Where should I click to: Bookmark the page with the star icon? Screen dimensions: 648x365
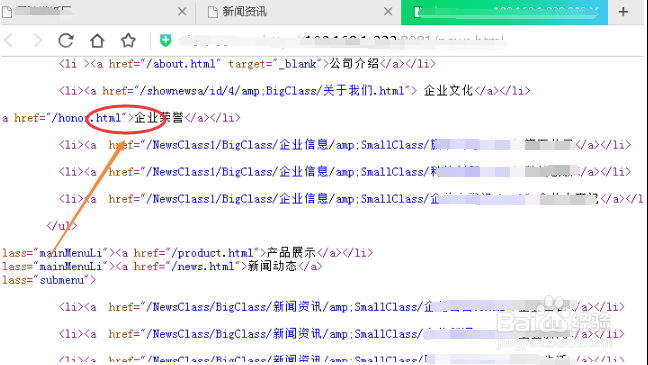coord(128,41)
